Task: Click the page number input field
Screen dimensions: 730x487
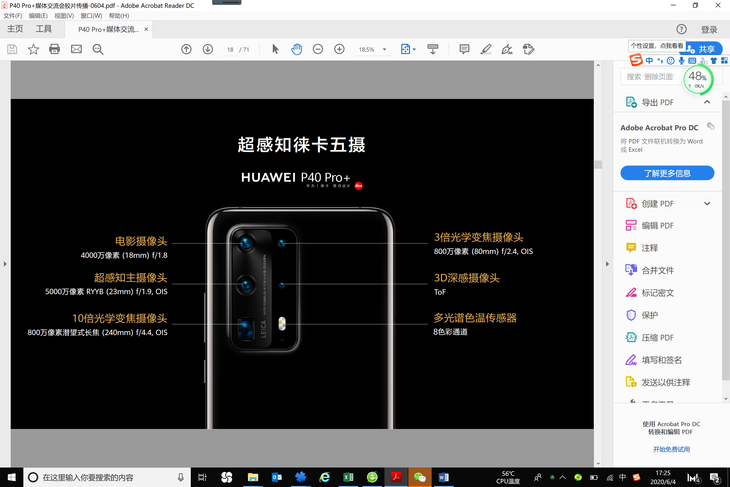Action: pos(230,49)
